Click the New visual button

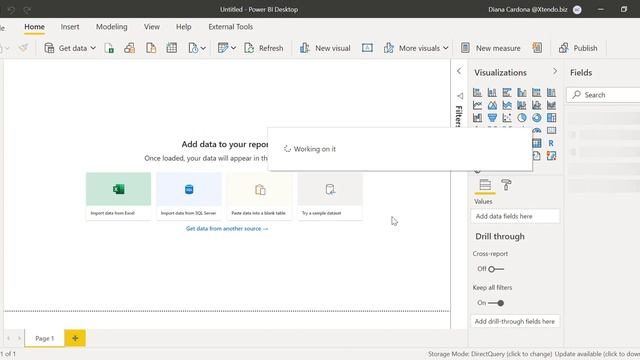(325, 48)
